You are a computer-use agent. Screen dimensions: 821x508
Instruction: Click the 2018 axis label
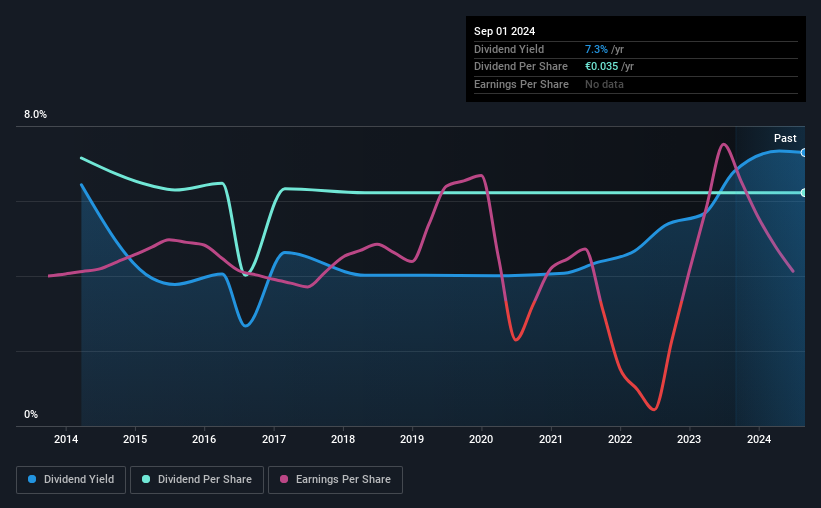[343, 439]
